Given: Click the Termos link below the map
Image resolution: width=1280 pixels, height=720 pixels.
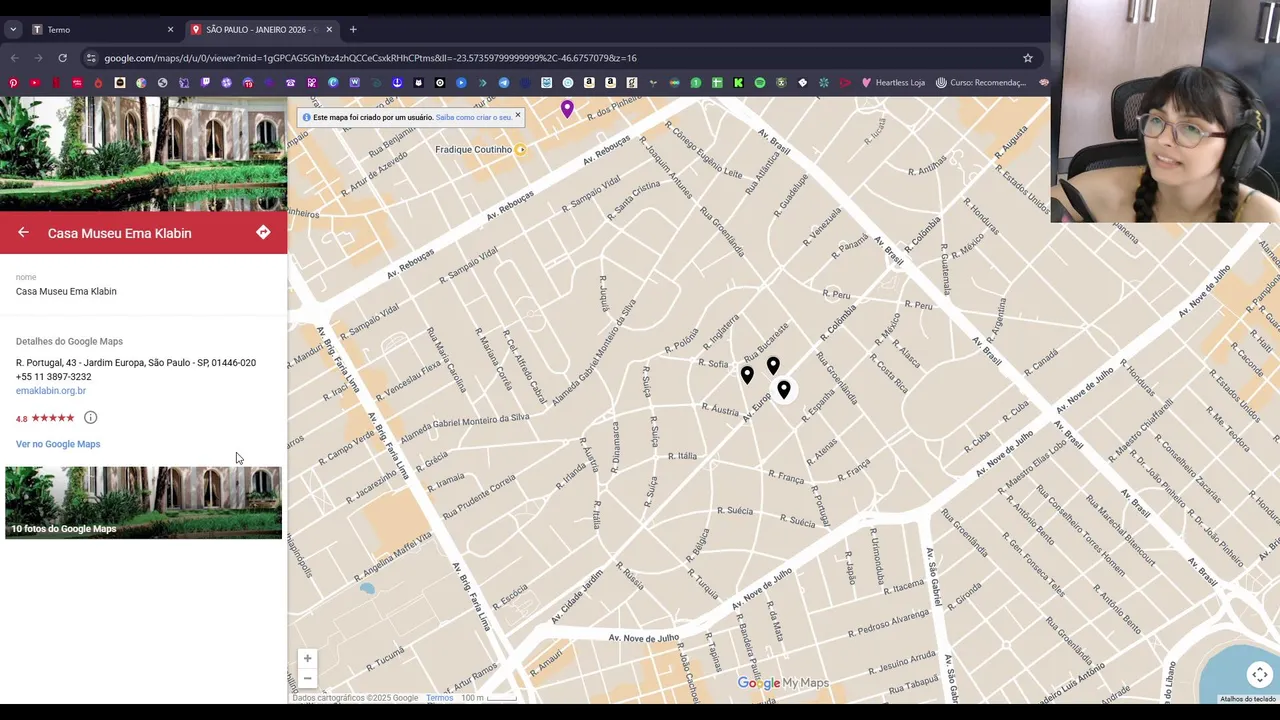Looking at the screenshot, I should pyautogui.click(x=439, y=698).
